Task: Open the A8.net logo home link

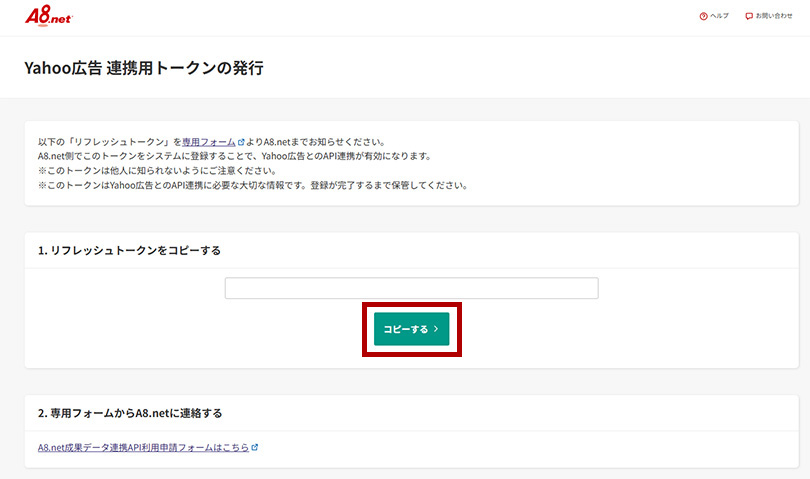Action: coord(49,16)
